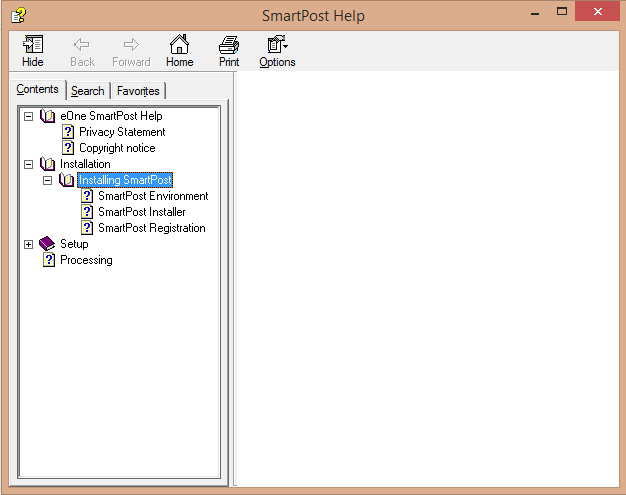Viewport: 626px width, 495px height.
Task: Switch to the Contents tab
Action: coord(38,89)
